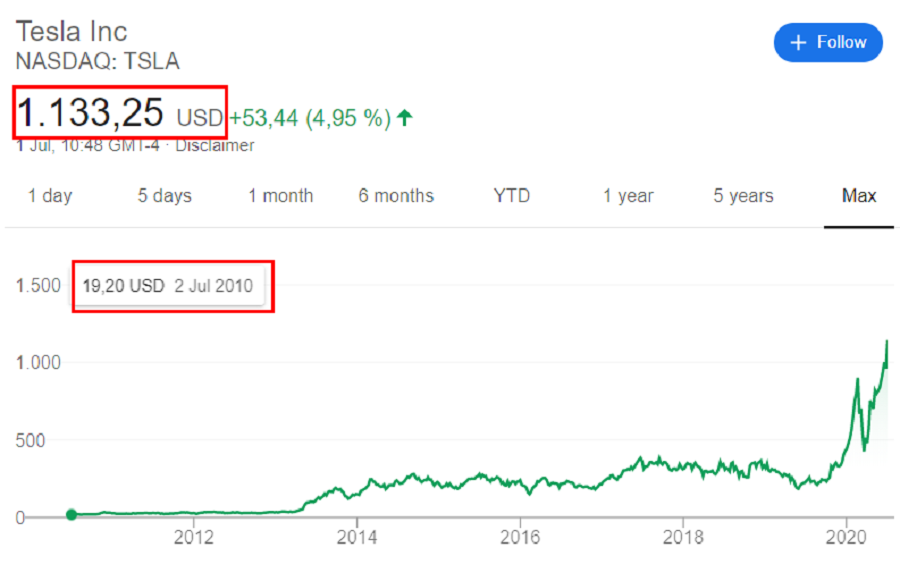
Task: Click the 1.133,25 USD price
Action: coord(119,113)
